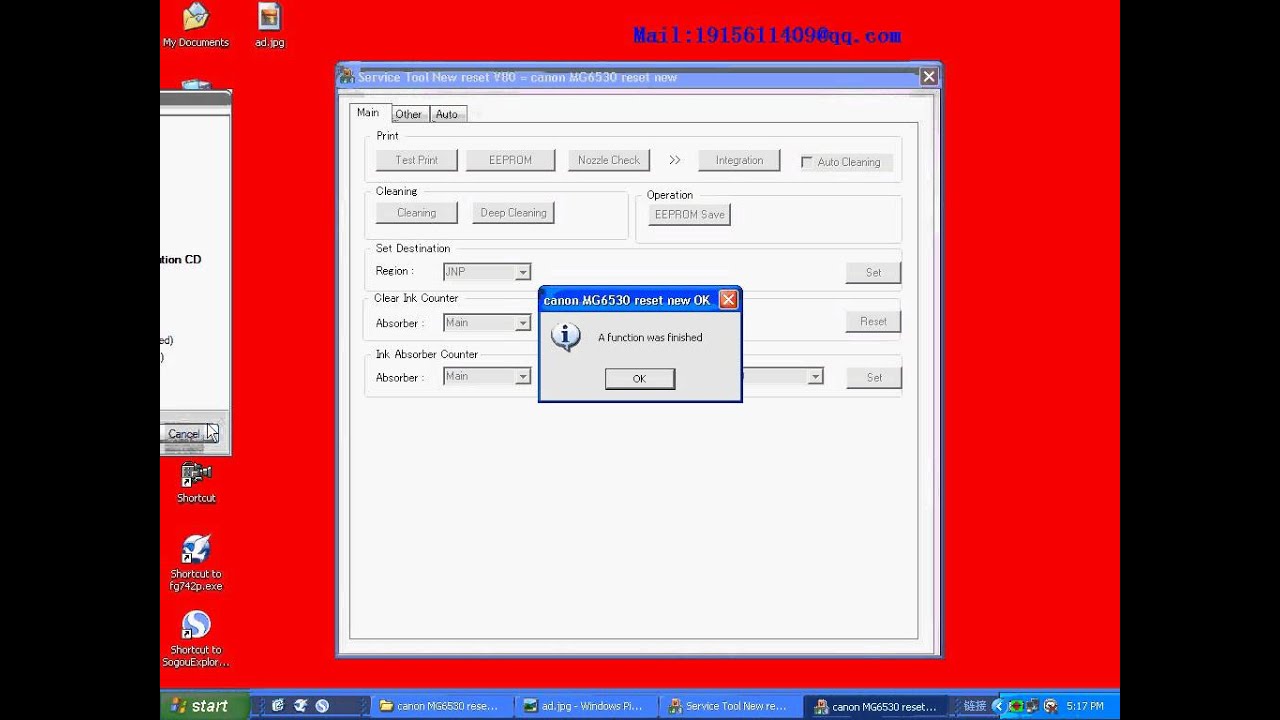Click Reset button for Clear Ink Counter
The width and height of the screenshot is (1280, 720).
pyautogui.click(x=873, y=321)
